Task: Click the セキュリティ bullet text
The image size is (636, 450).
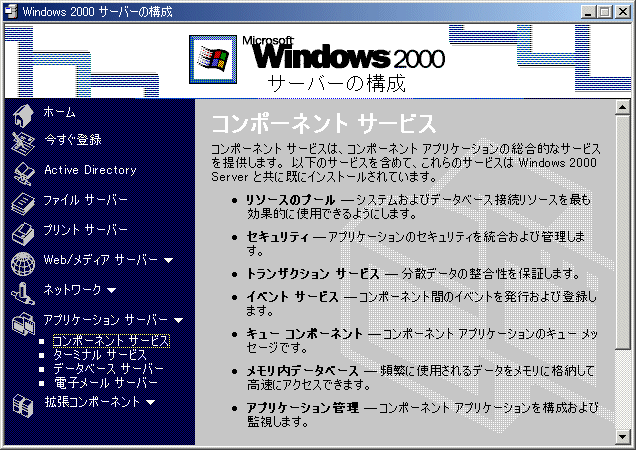Action: 277,237
